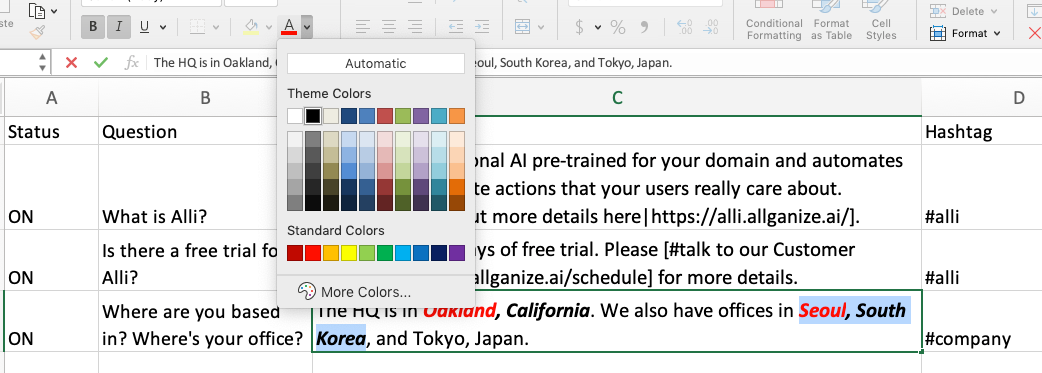The image size is (1042, 373).
Task: Open the Borders dropdown arrow
Action: click(x=216, y=28)
